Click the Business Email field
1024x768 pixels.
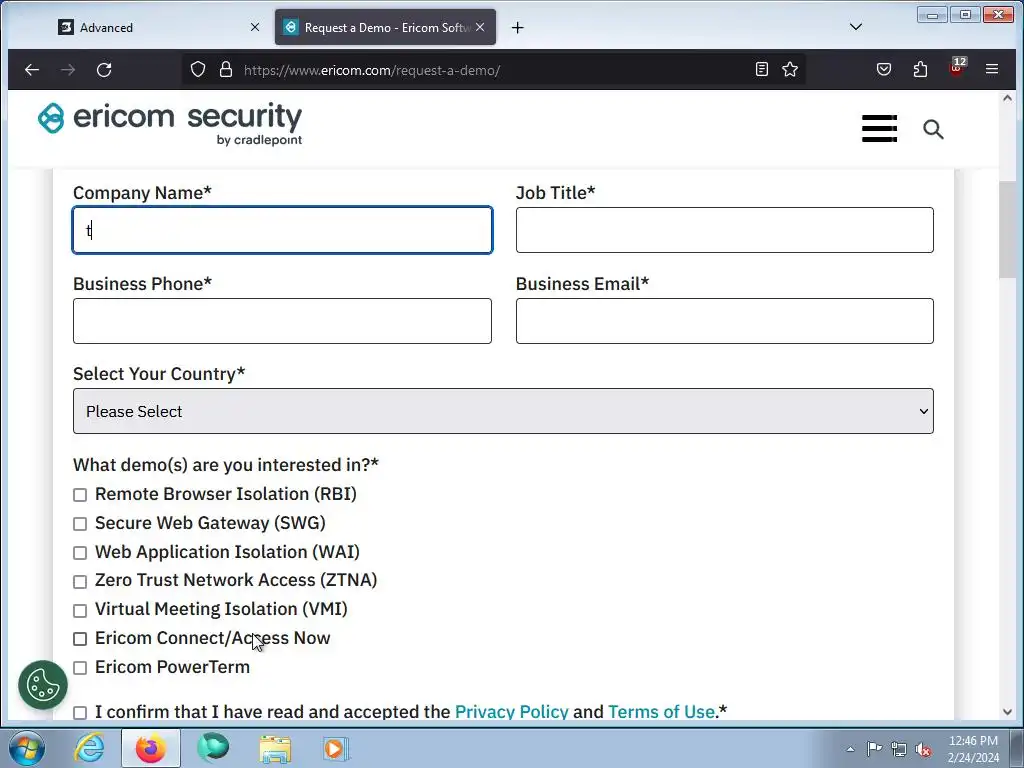pos(724,321)
